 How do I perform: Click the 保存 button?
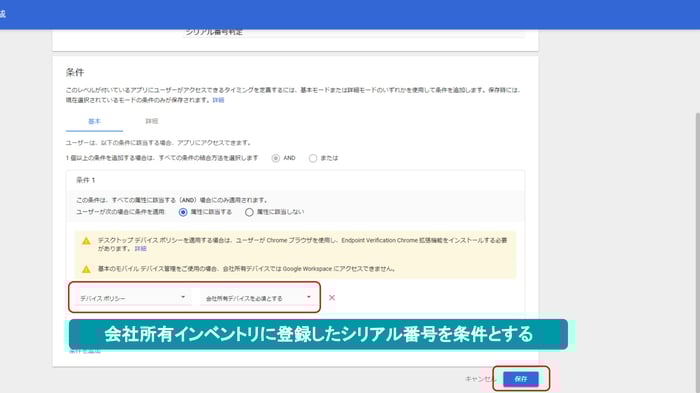point(521,379)
